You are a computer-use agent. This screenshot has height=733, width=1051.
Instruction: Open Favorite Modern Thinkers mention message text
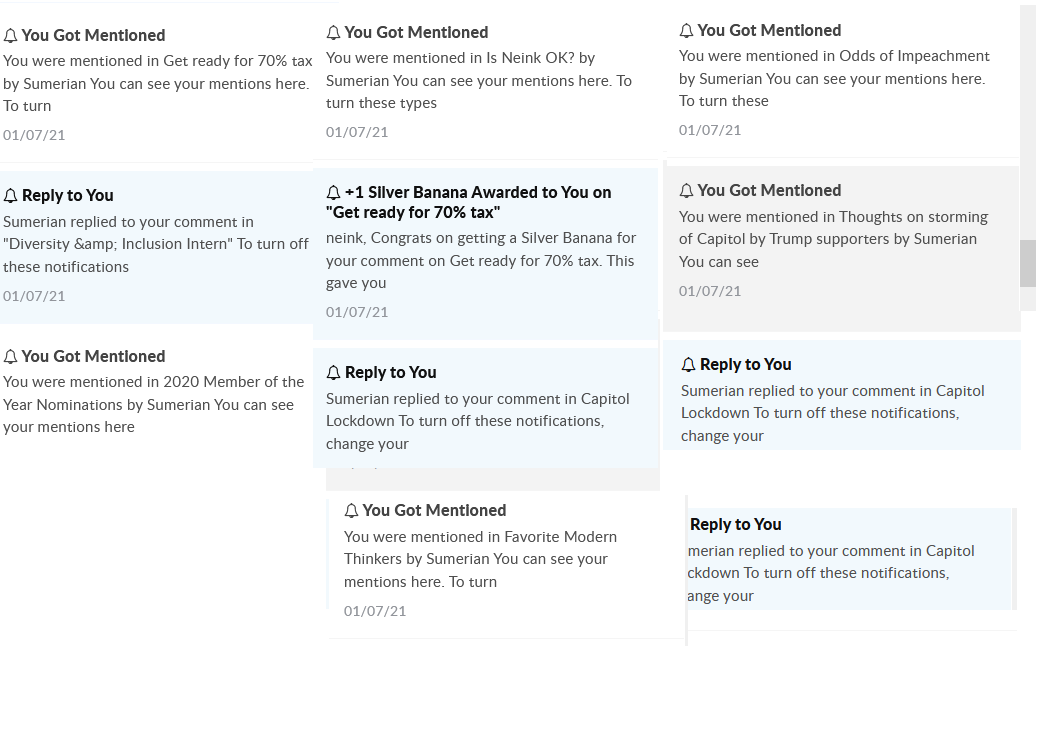(x=479, y=559)
